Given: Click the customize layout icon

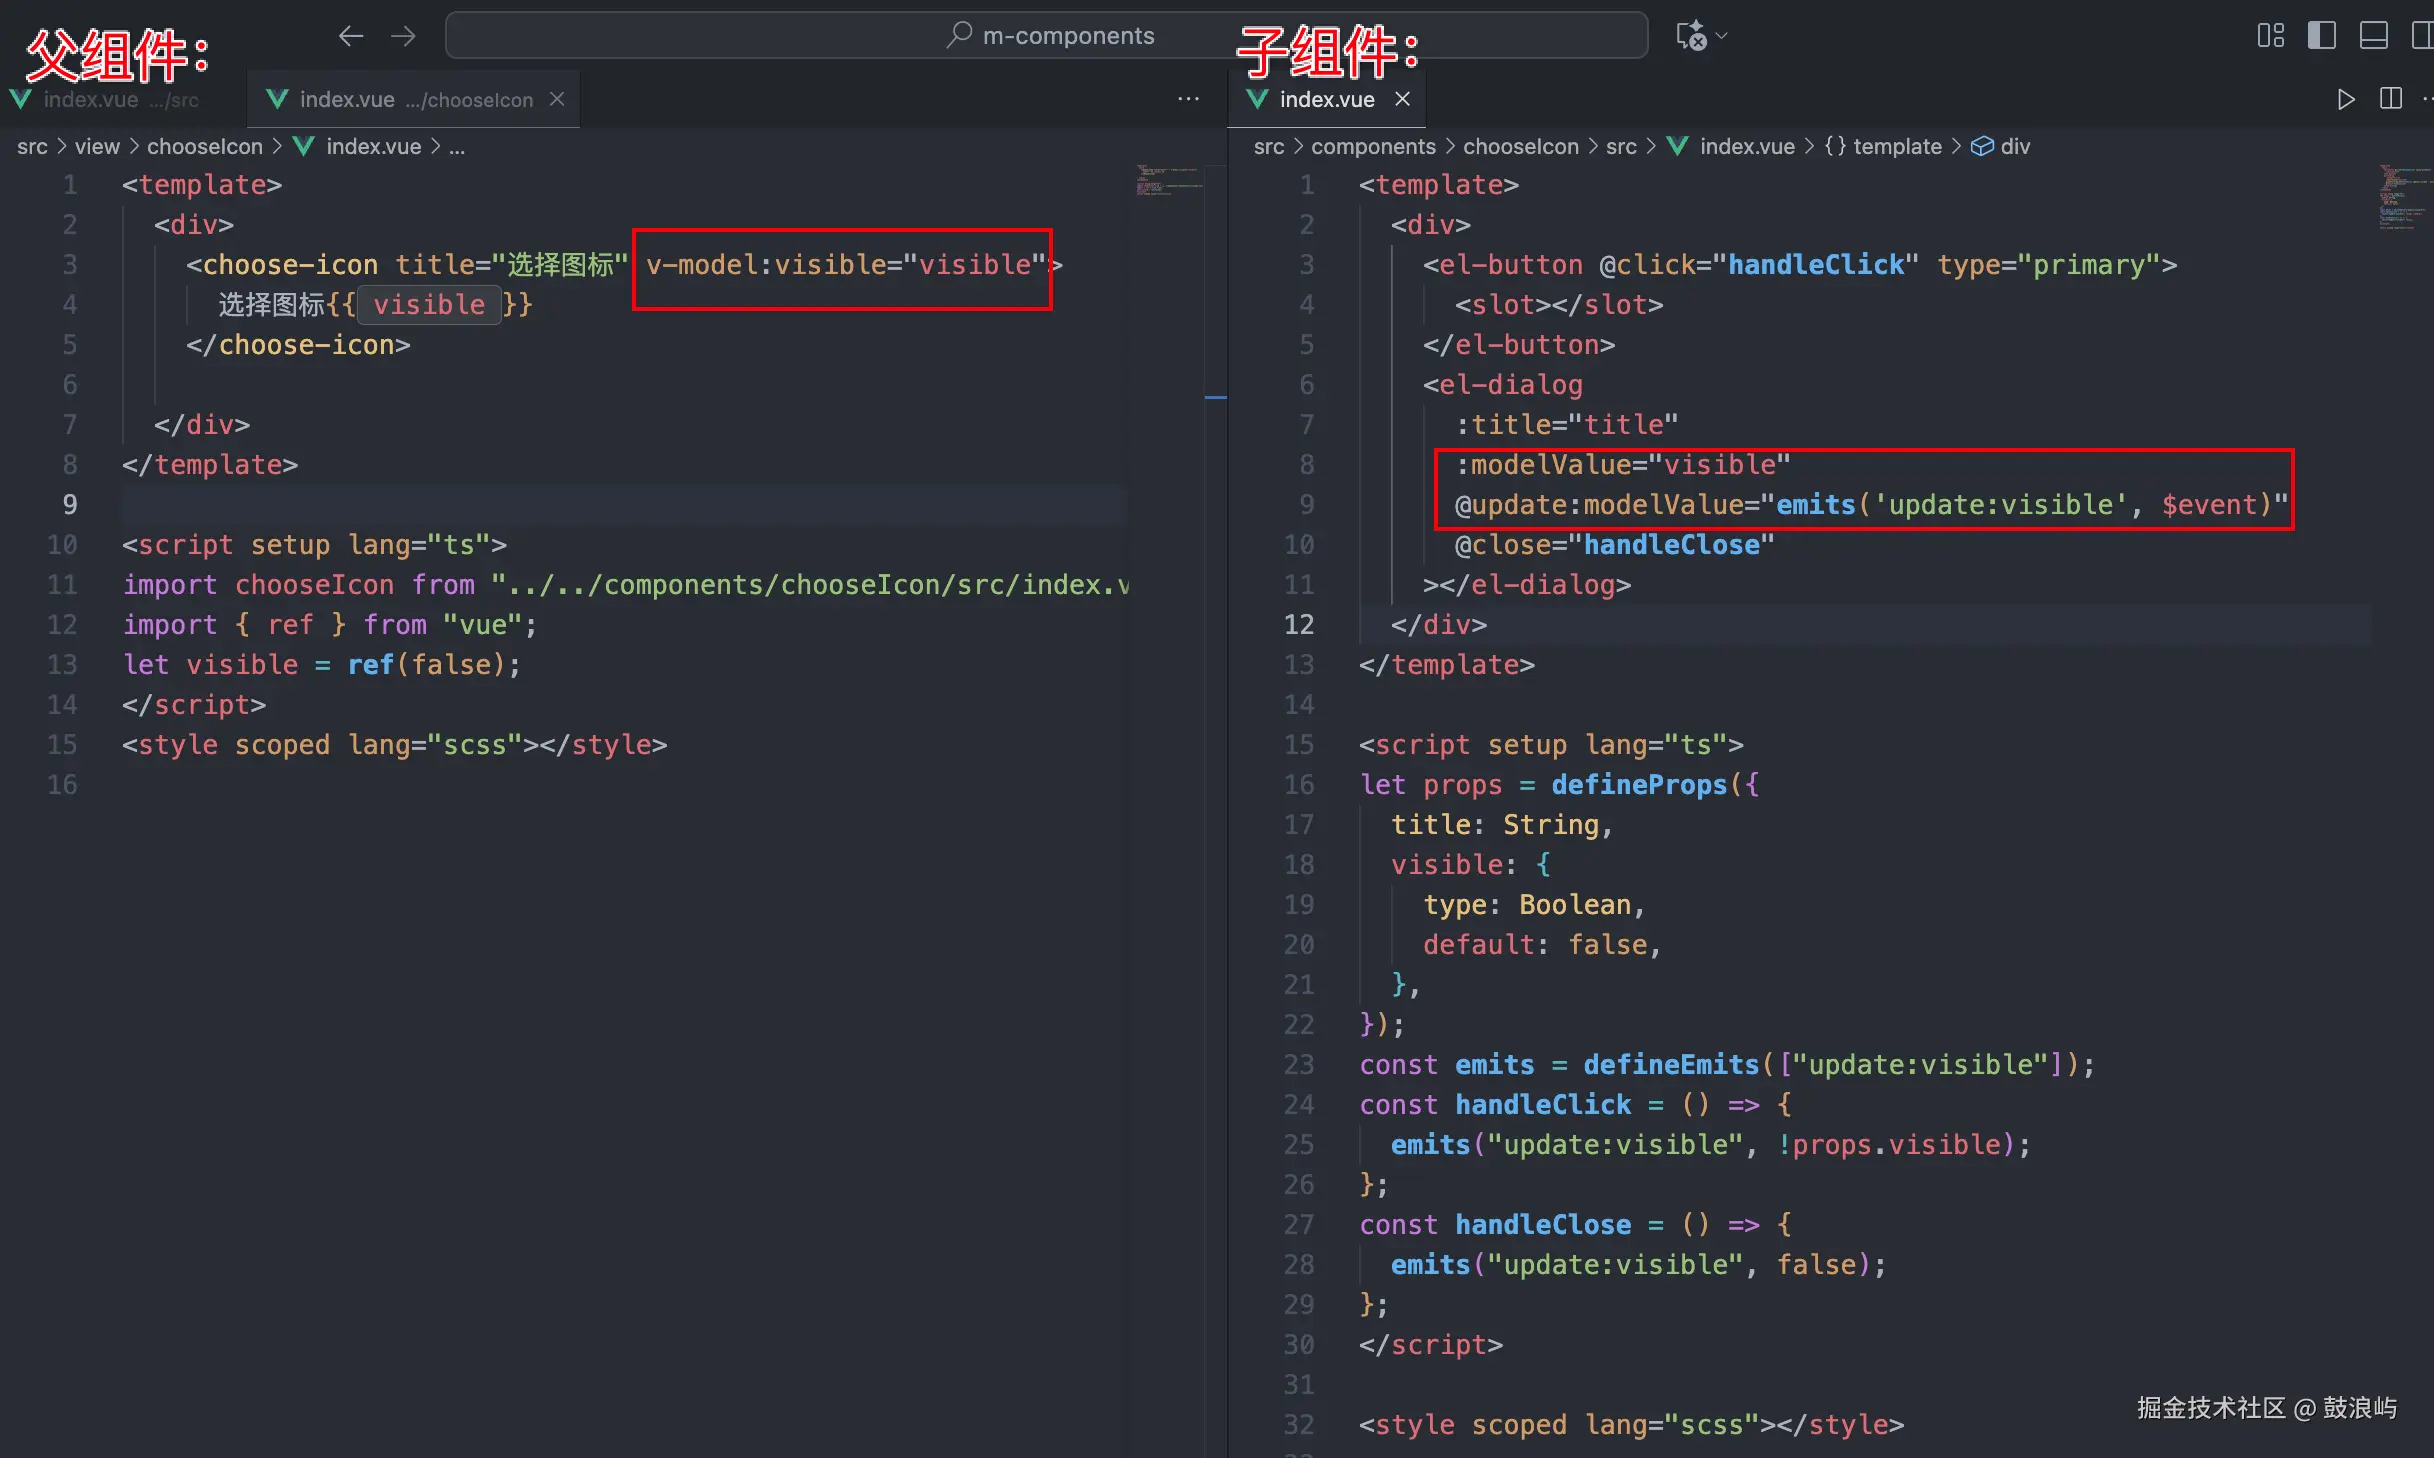Looking at the screenshot, I should [2270, 37].
